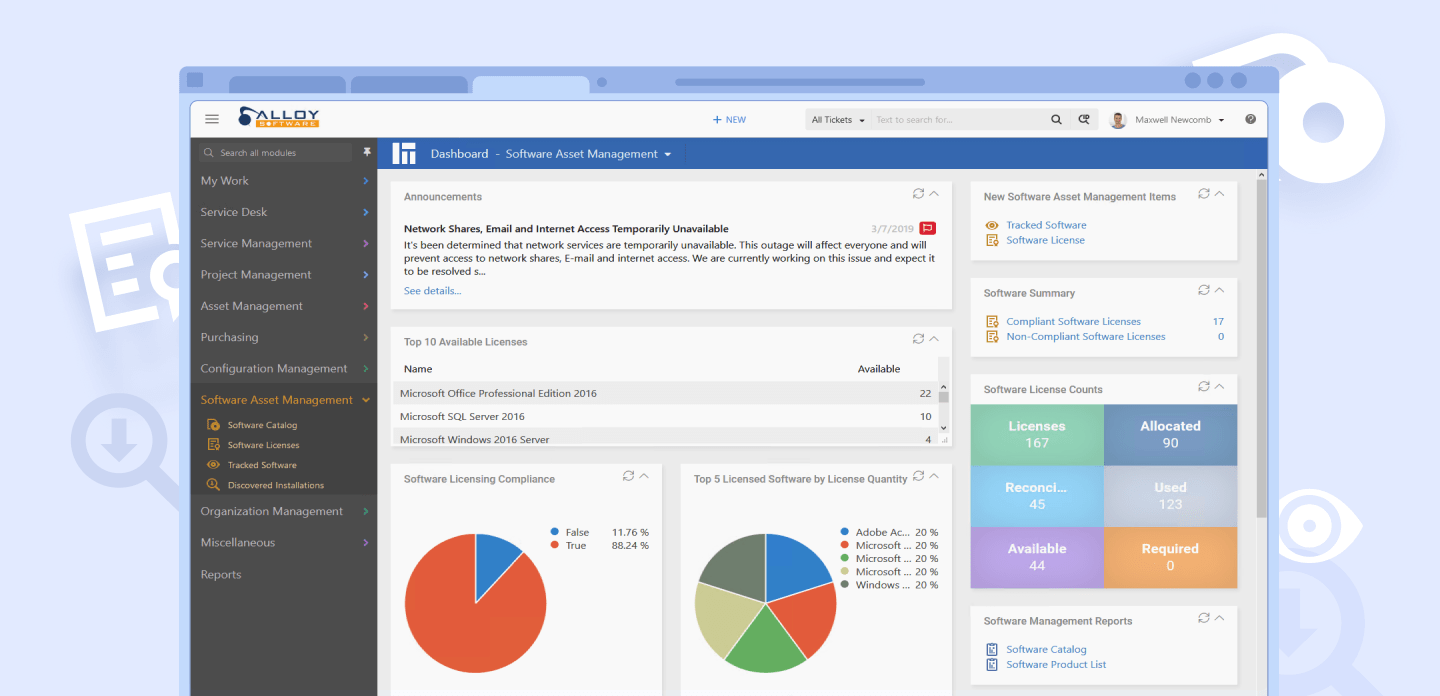Click the Discovered Installations magnifier icon
Image resolution: width=1440 pixels, height=696 pixels.
pos(212,485)
